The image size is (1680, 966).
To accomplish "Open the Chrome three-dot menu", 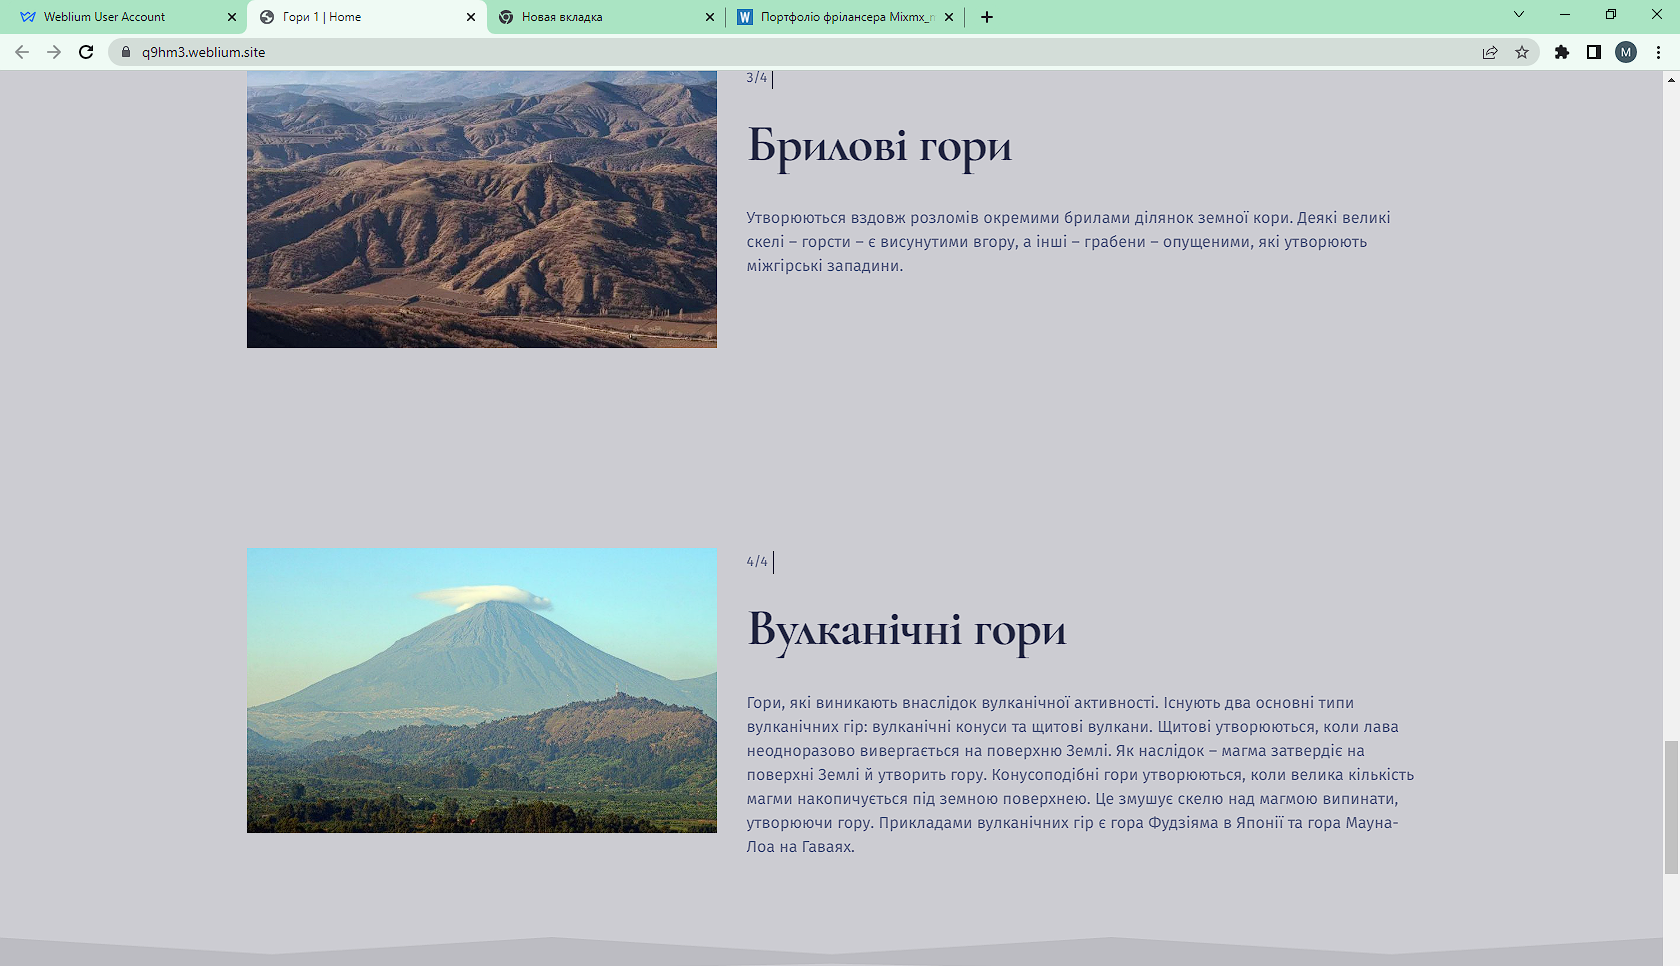I will pos(1658,52).
